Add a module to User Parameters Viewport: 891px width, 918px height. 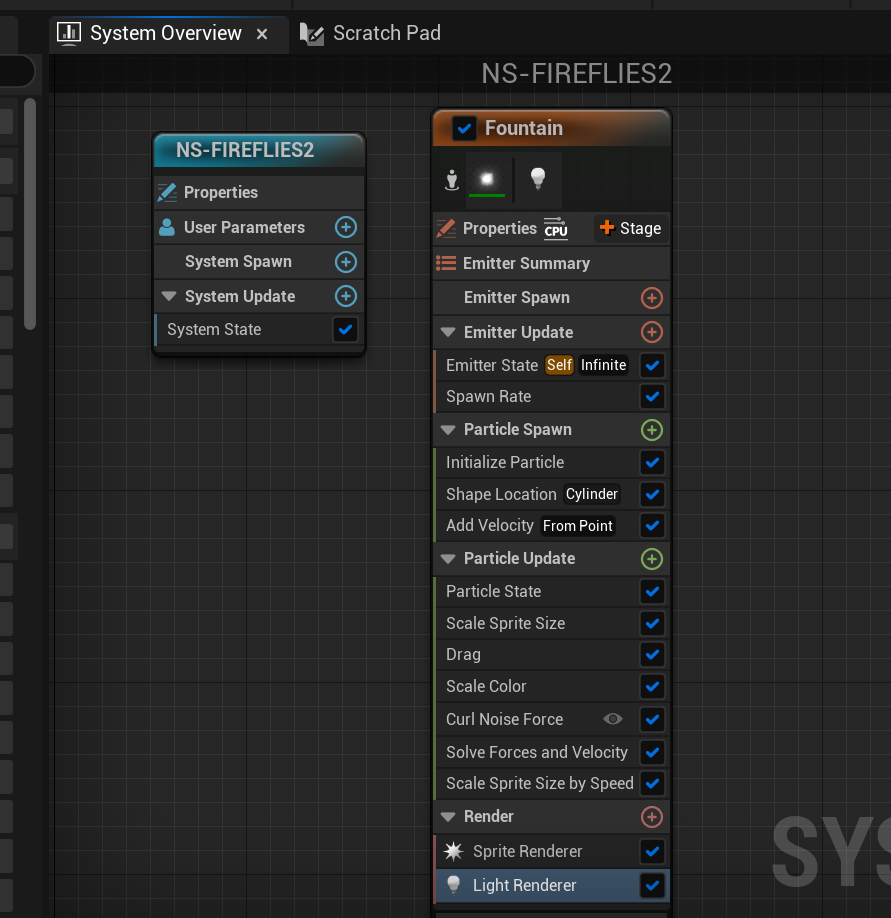[345, 227]
